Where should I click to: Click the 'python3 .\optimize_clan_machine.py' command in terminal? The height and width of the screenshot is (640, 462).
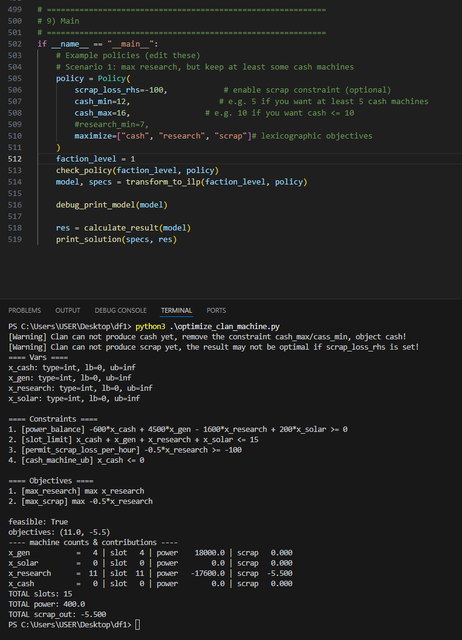click(207, 327)
